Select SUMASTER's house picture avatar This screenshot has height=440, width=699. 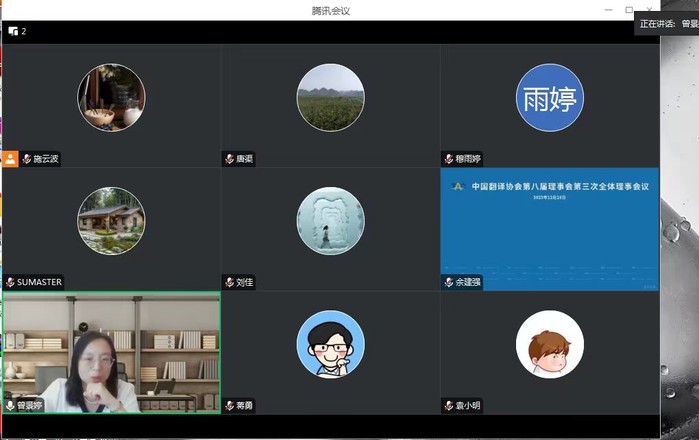pos(112,221)
